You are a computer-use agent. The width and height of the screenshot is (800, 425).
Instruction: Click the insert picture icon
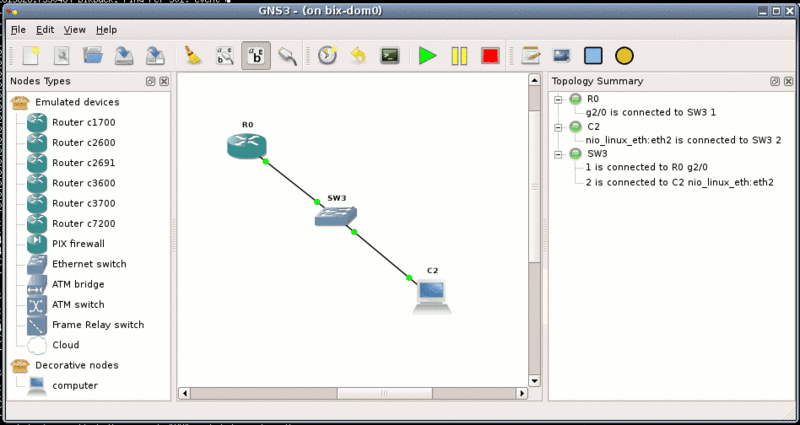pyautogui.click(x=562, y=56)
